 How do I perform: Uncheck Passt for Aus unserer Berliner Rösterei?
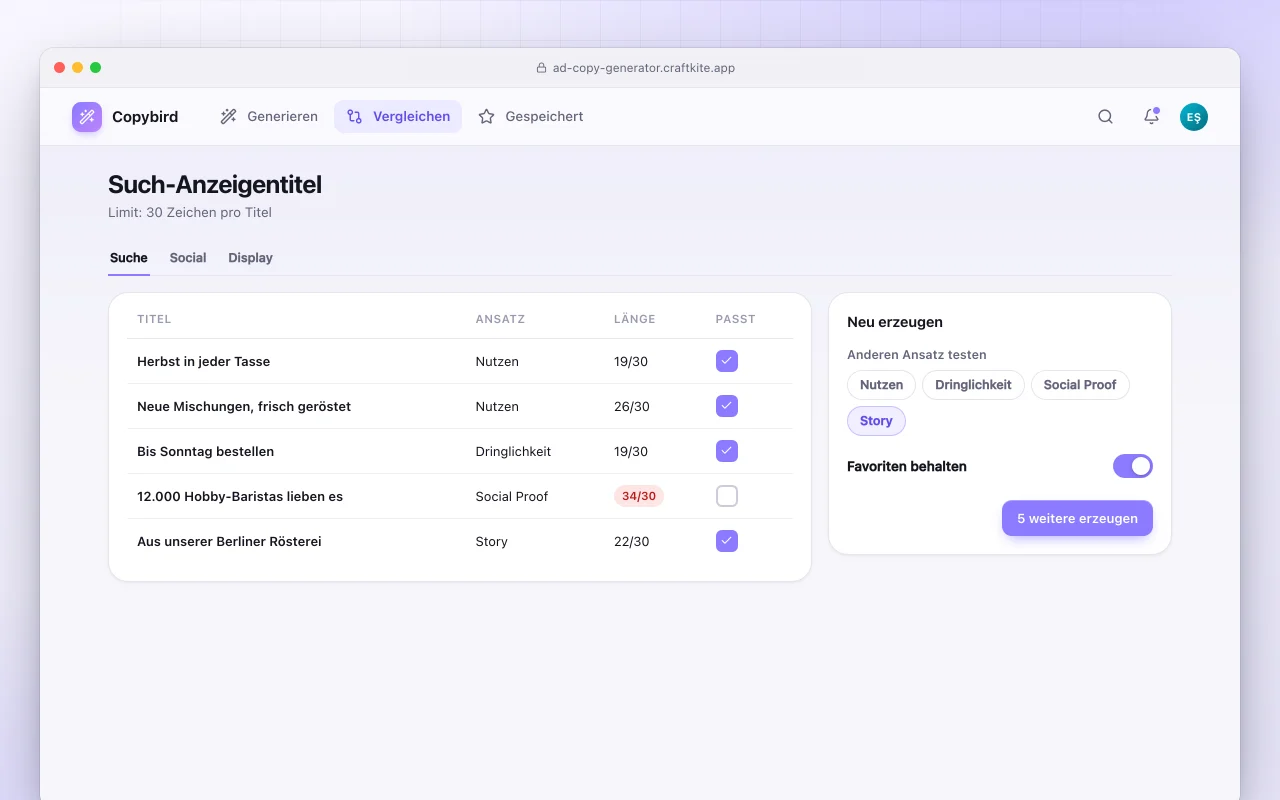pyautogui.click(x=727, y=541)
